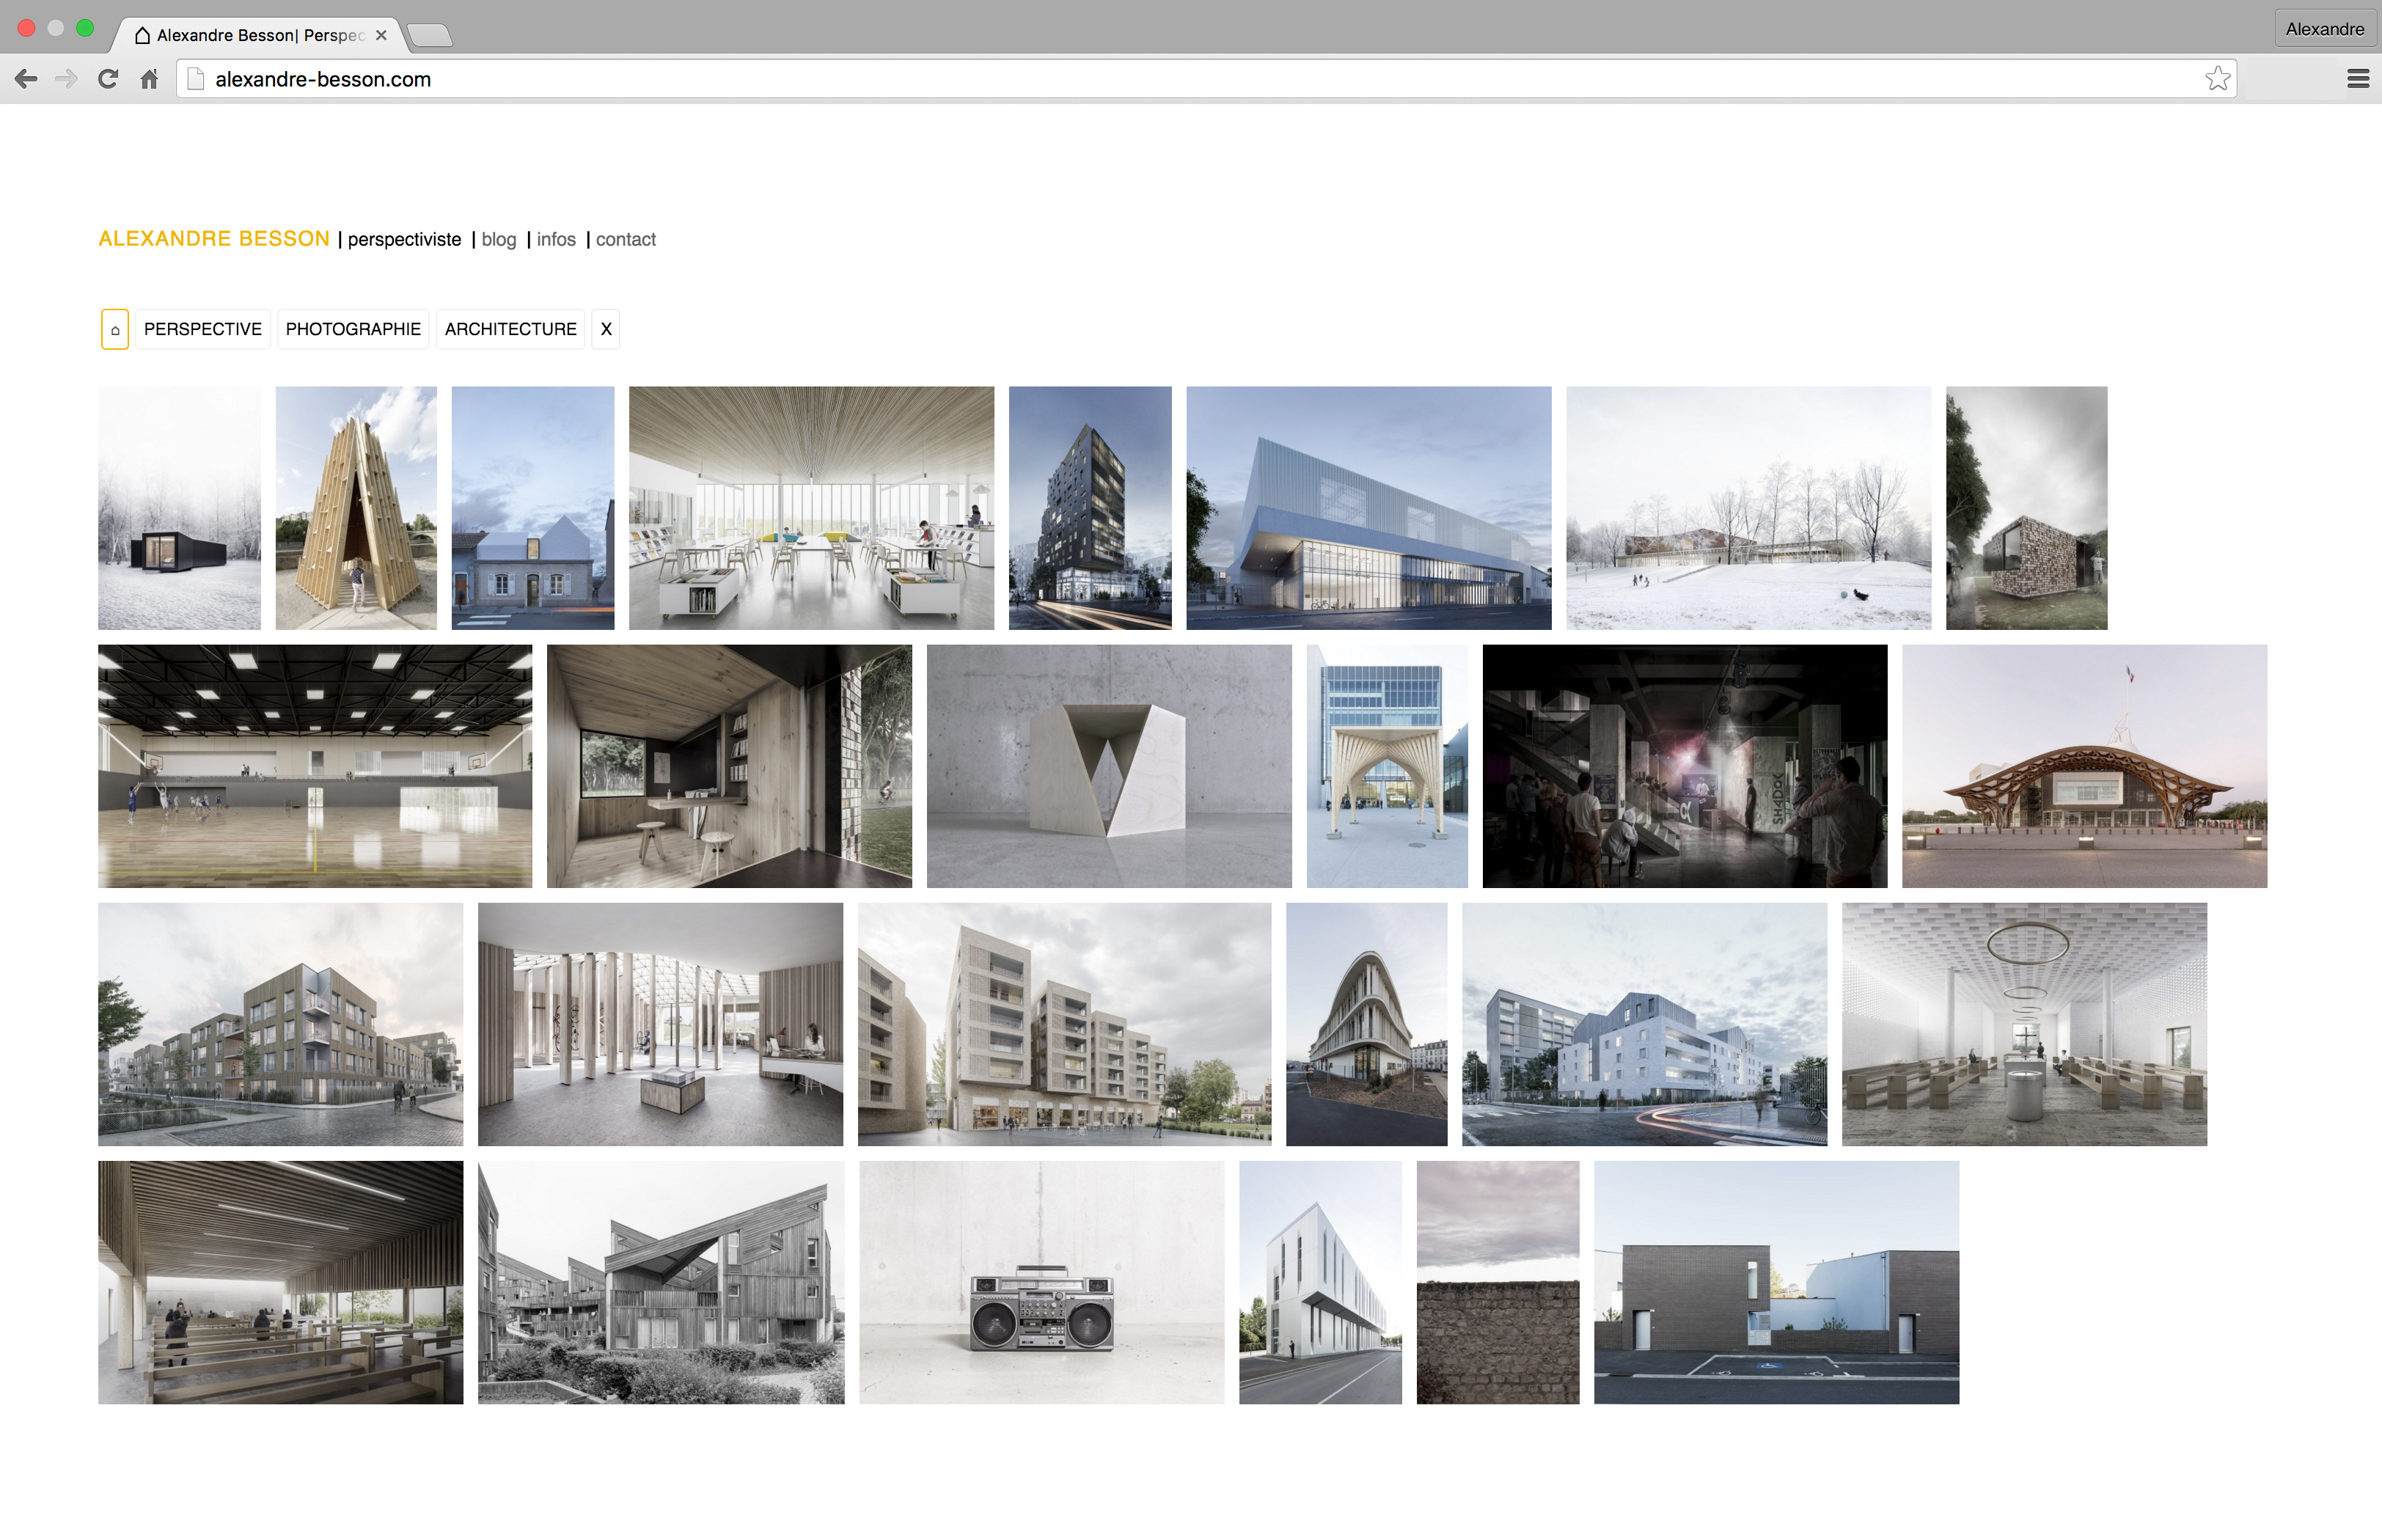Filter gallery by ARCHITECTURE
Screen dimensions: 2382x1540
511,329
